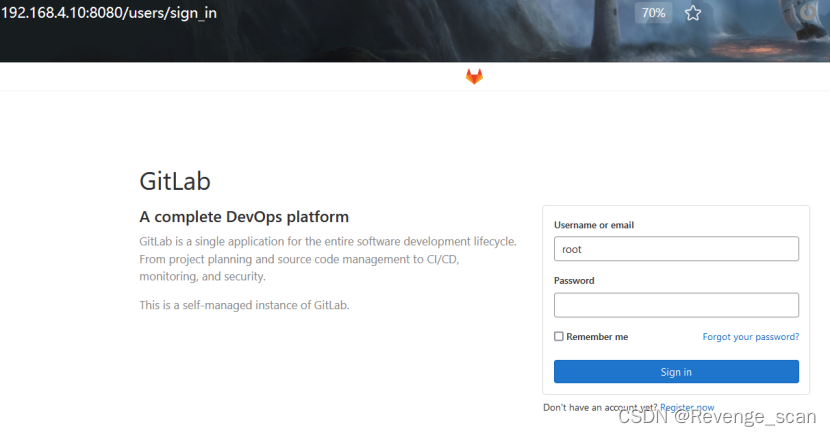Reset the 70% zoom level badge
Viewport: 831px width, 436px height.
point(653,13)
